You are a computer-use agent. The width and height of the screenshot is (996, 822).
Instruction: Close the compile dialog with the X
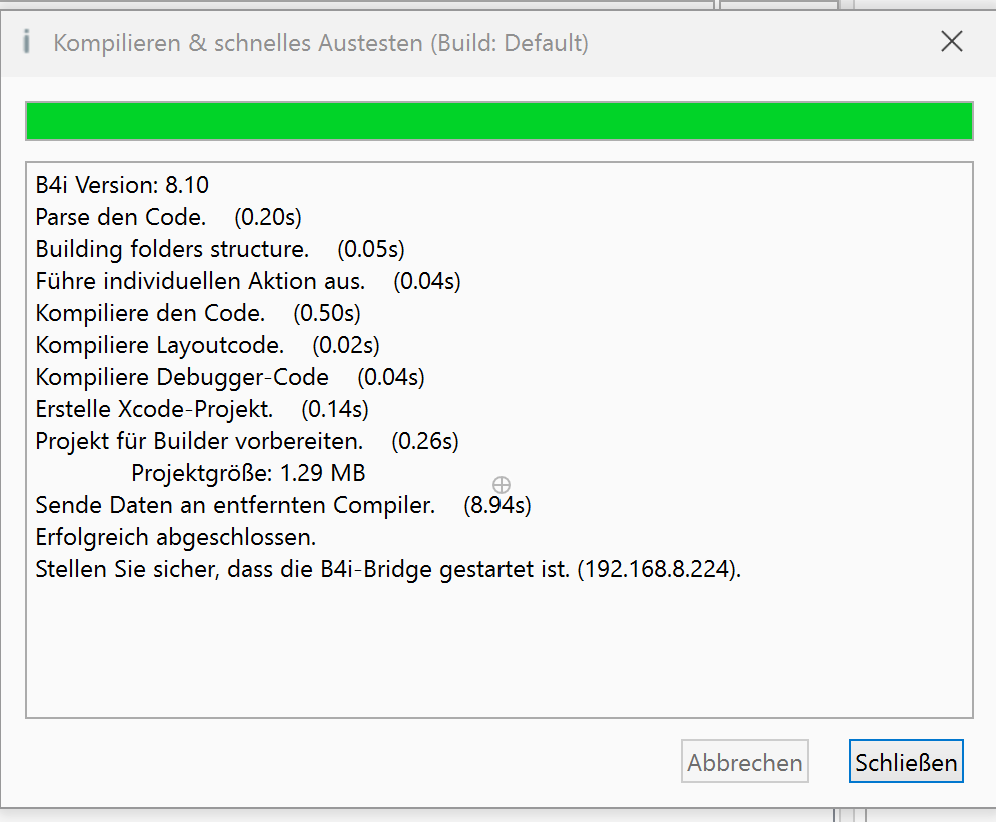click(952, 41)
